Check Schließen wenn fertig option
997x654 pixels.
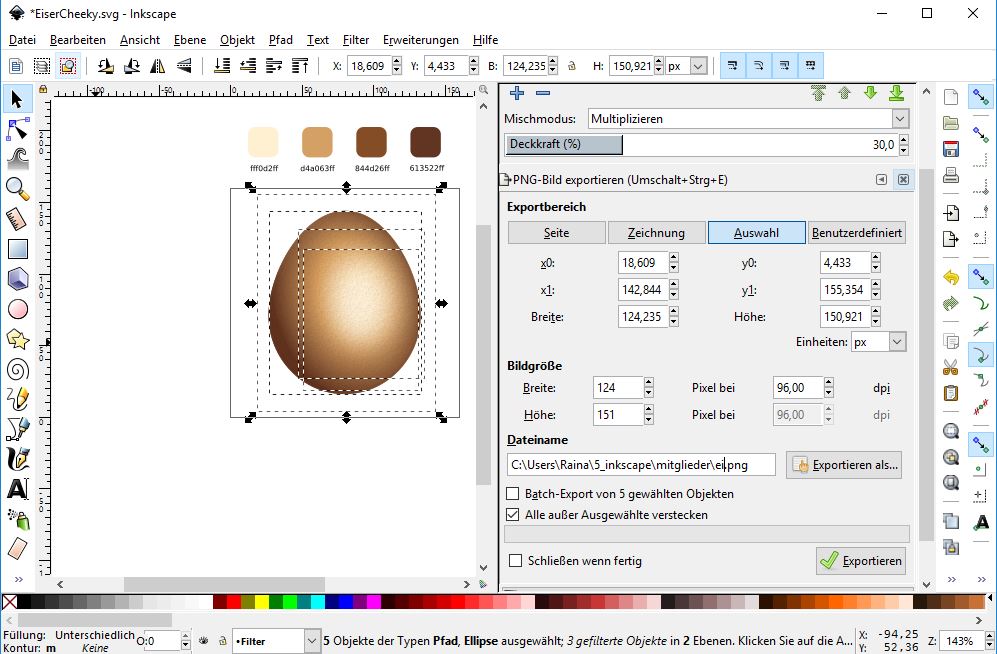[x=516, y=561]
